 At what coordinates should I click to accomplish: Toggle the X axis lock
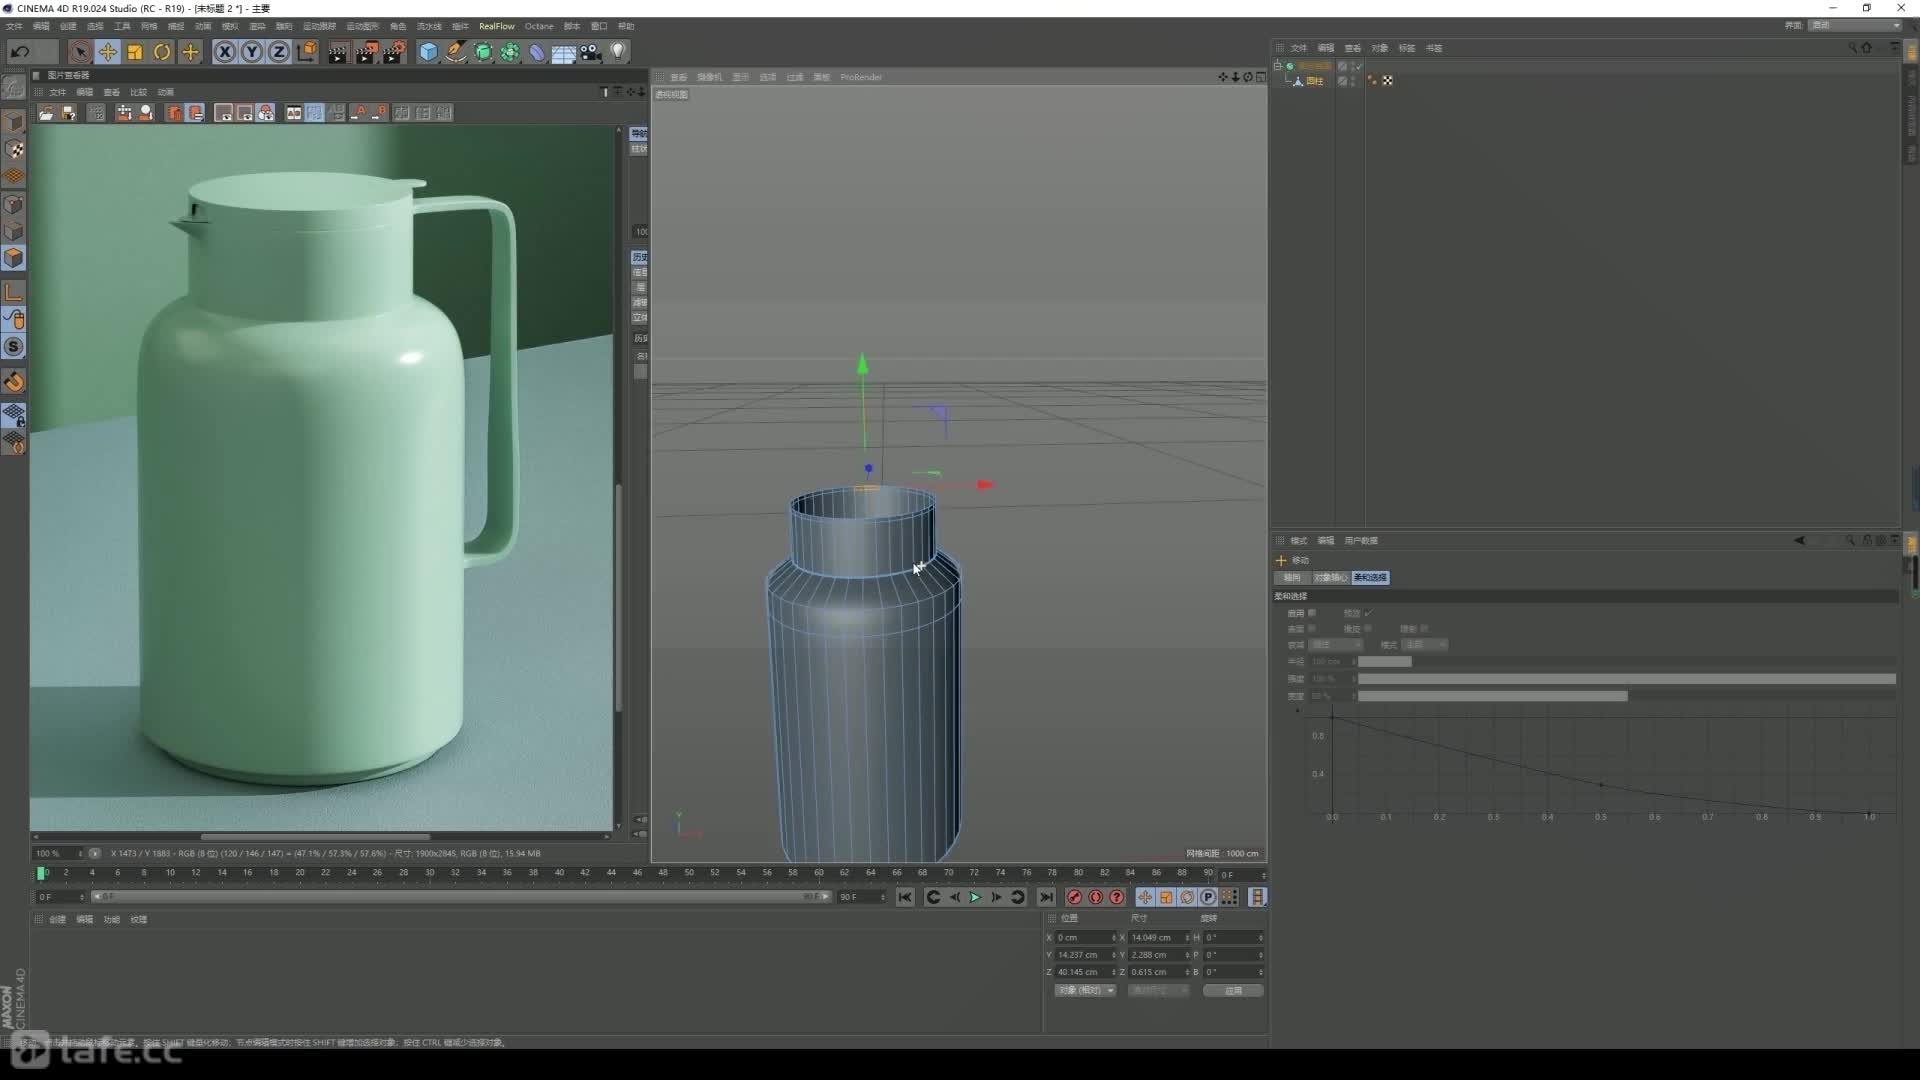click(225, 52)
